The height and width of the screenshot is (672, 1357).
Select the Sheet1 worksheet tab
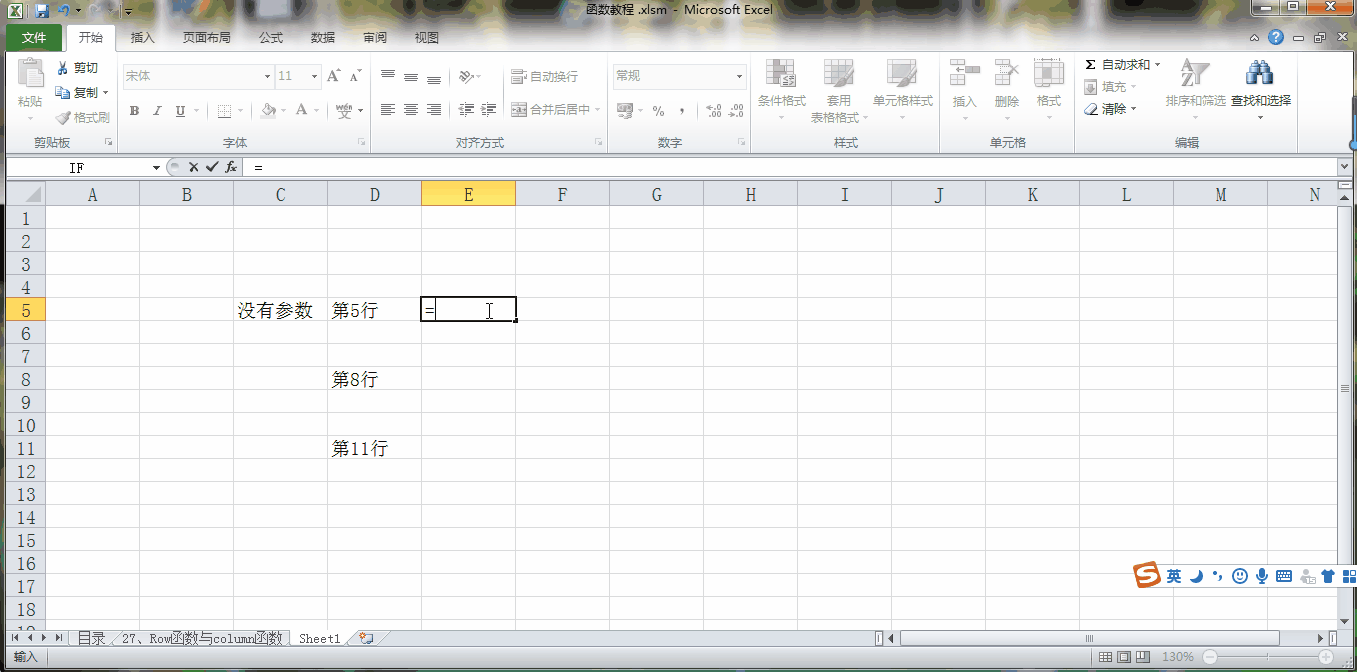(318, 637)
